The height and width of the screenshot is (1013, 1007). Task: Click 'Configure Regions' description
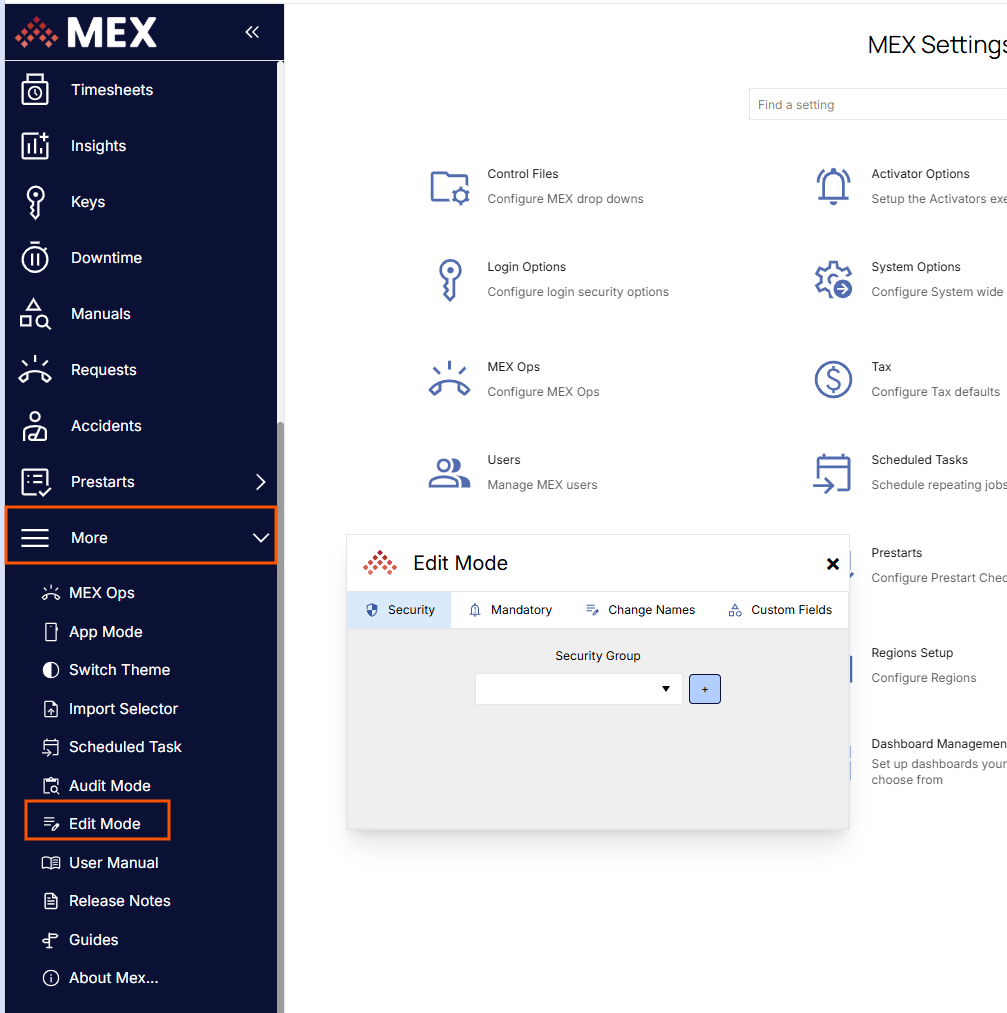tap(924, 678)
